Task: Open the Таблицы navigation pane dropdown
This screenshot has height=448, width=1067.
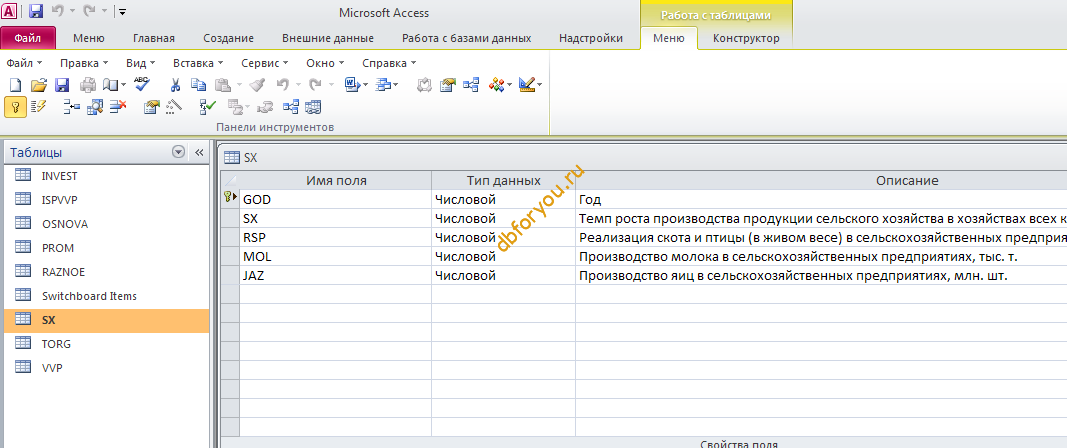Action: (x=179, y=153)
